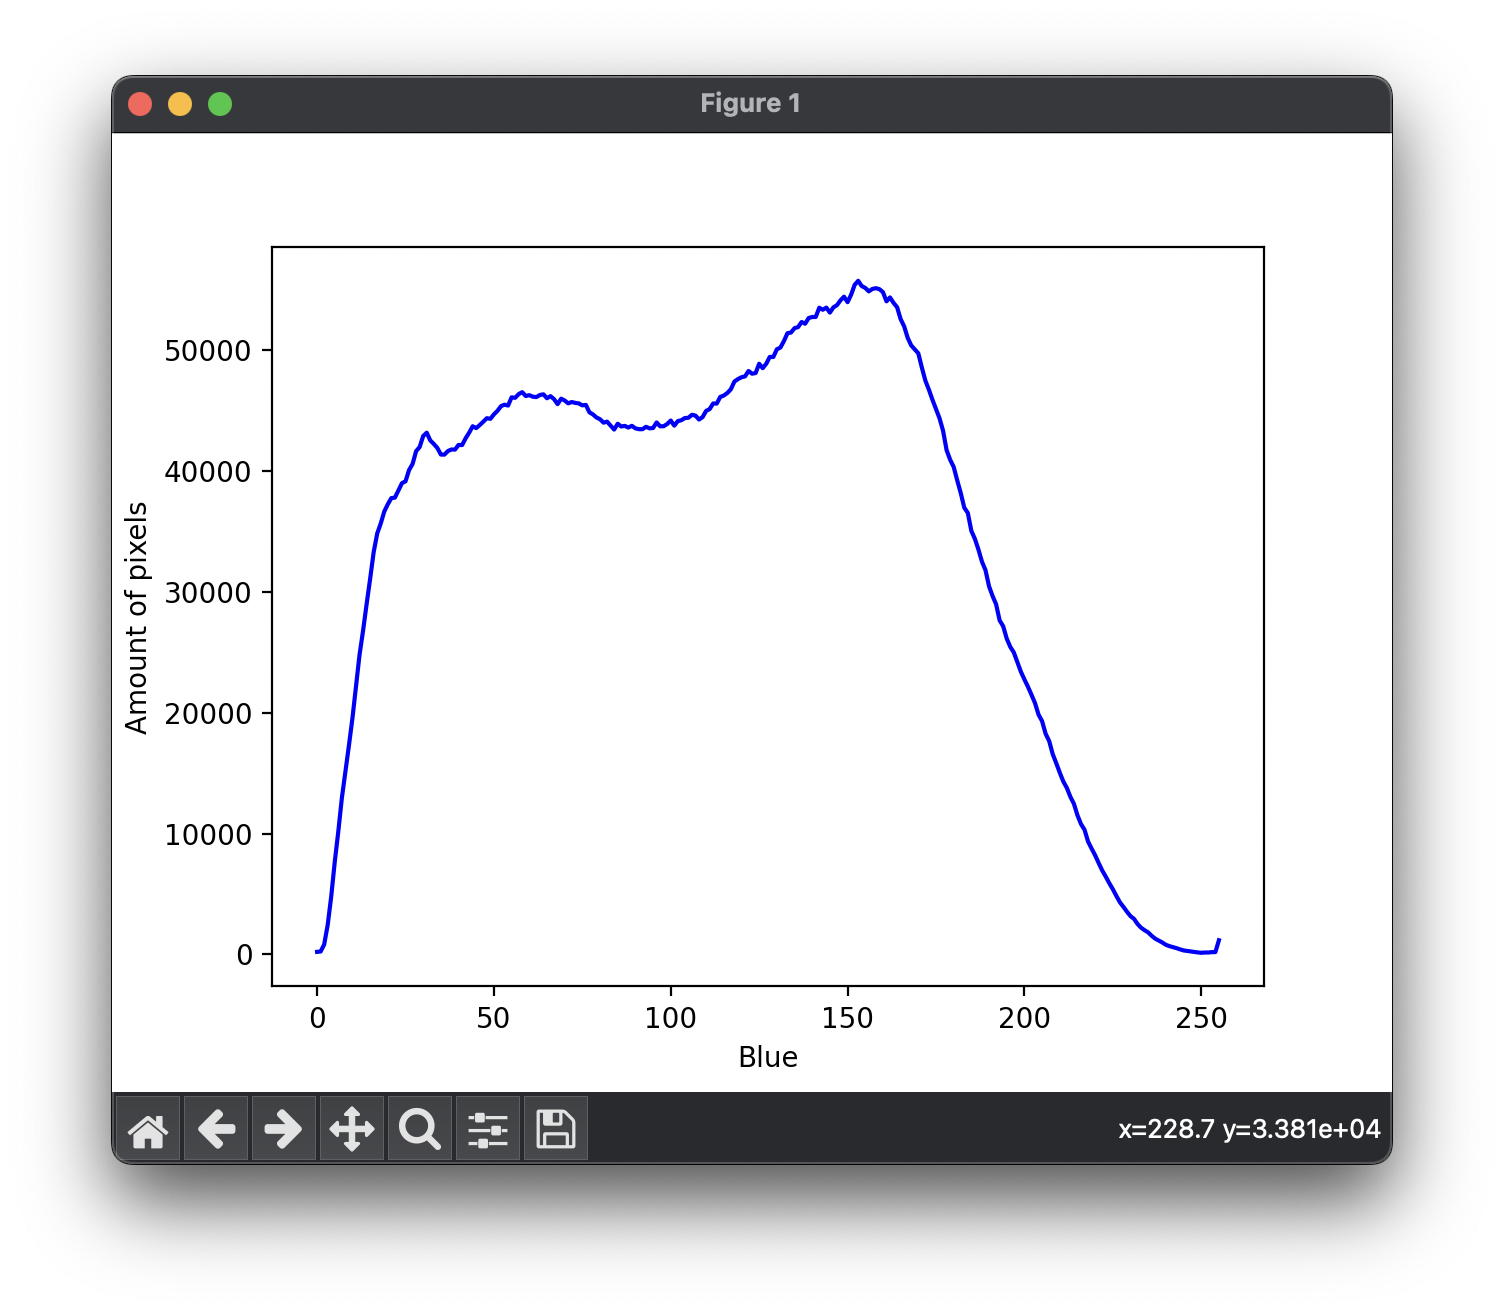
Task: Click the highest peak of the blue curve
Action: 857,282
